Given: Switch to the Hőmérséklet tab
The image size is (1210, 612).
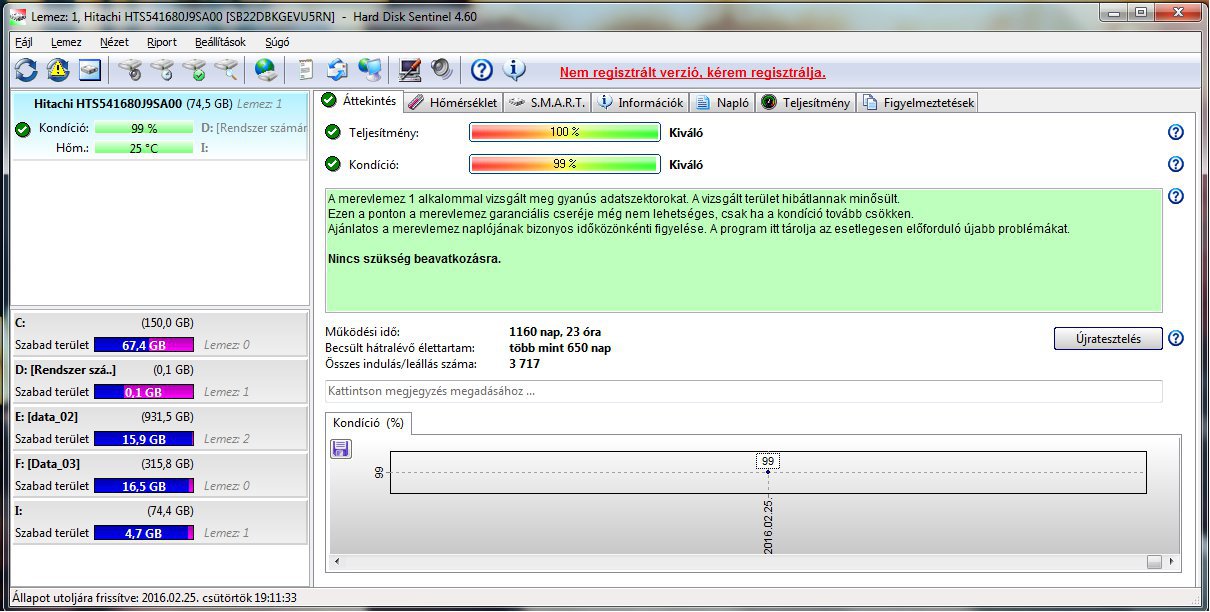Looking at the screenshot, I should (x=452, y=102).
